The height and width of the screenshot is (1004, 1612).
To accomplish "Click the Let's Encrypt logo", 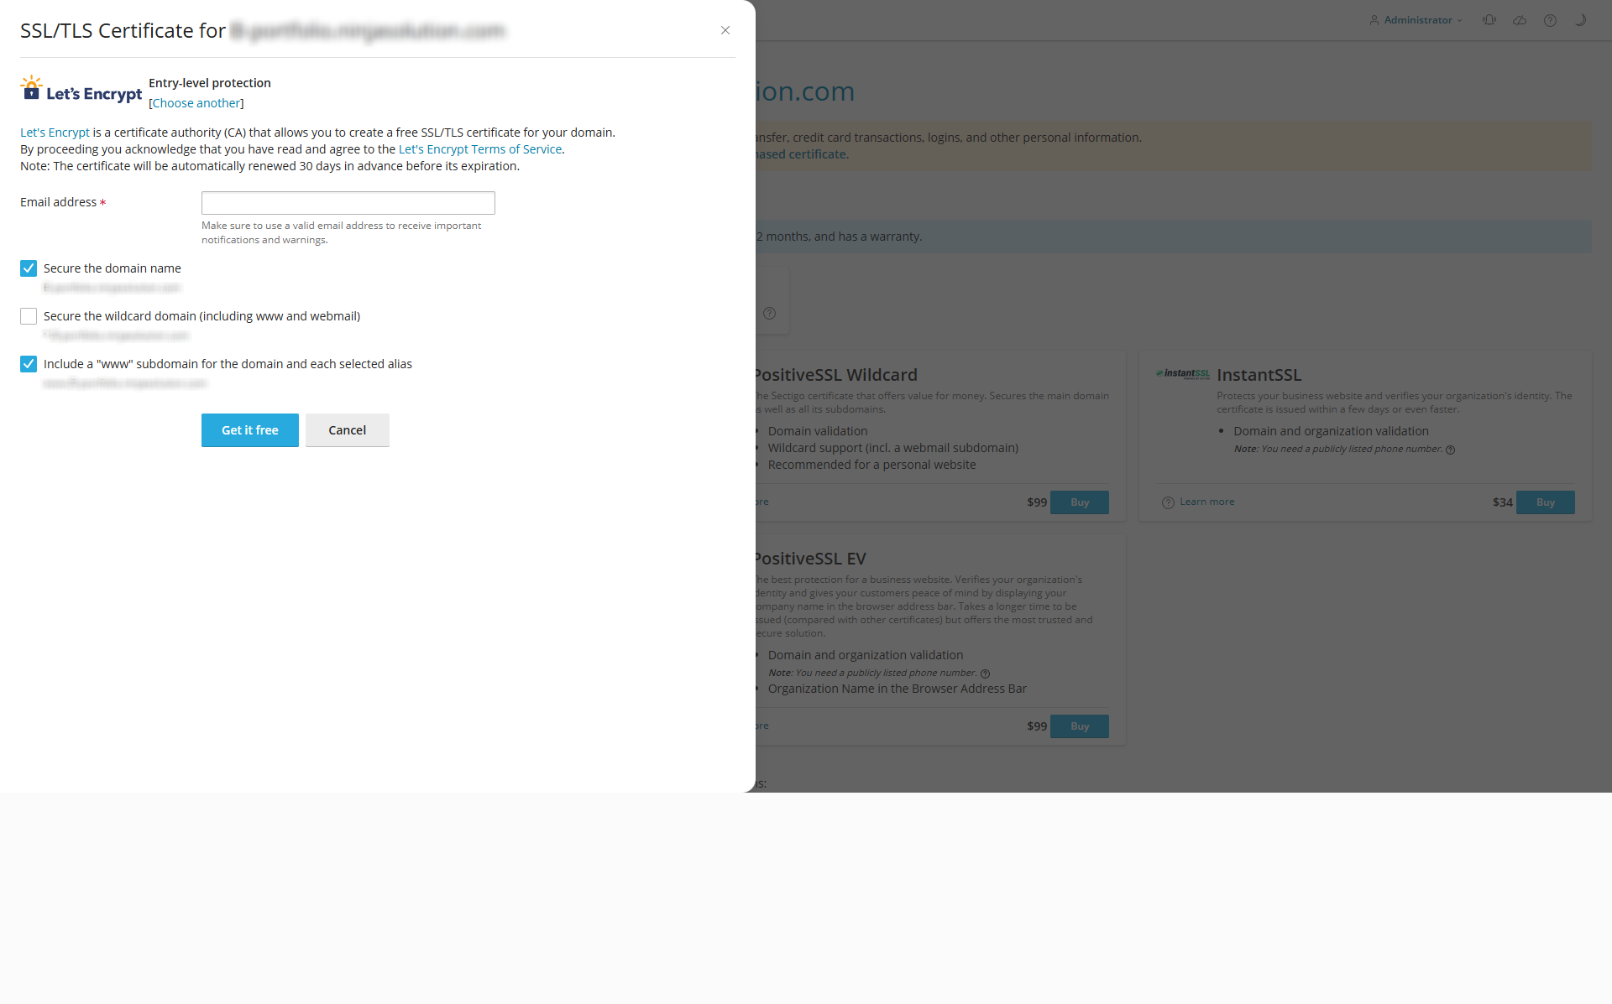I will coord(82,90).
